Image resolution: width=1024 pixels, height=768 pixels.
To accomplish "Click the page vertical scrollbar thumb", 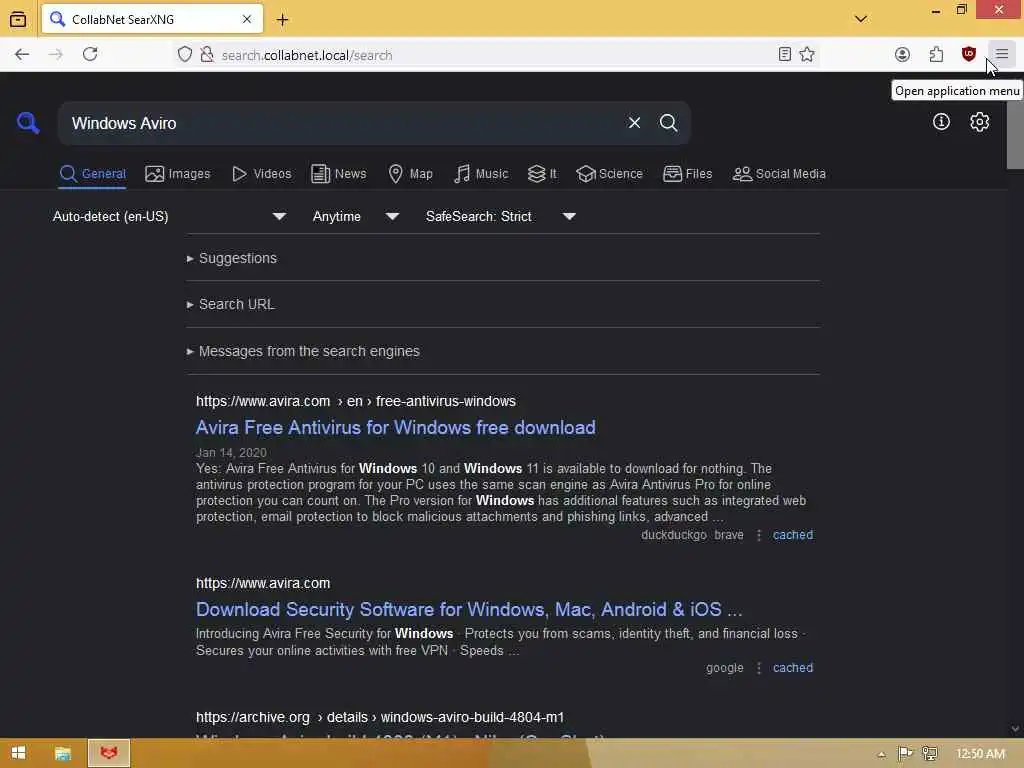I will click(x=1015, y=135).
